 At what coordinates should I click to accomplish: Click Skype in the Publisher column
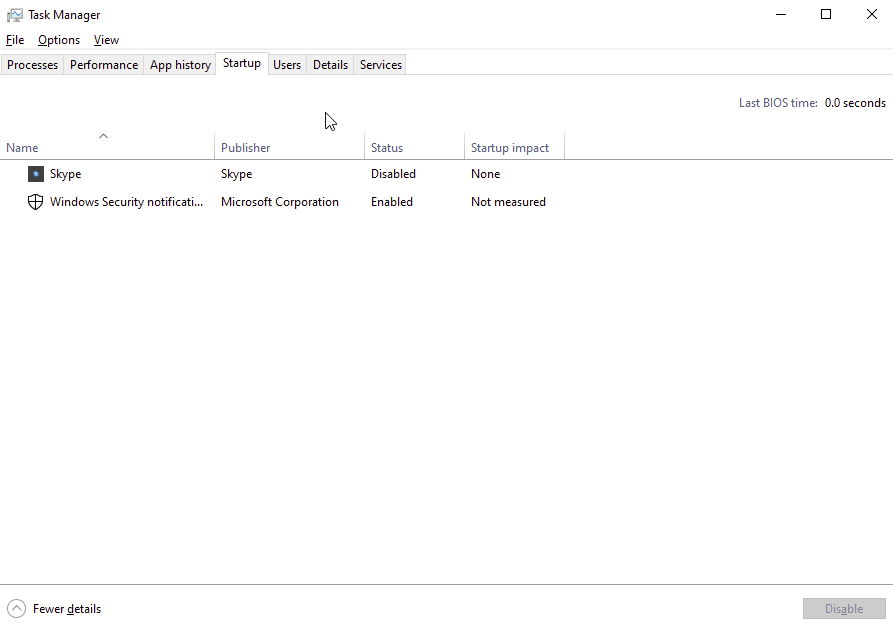(x=236, y=174)
